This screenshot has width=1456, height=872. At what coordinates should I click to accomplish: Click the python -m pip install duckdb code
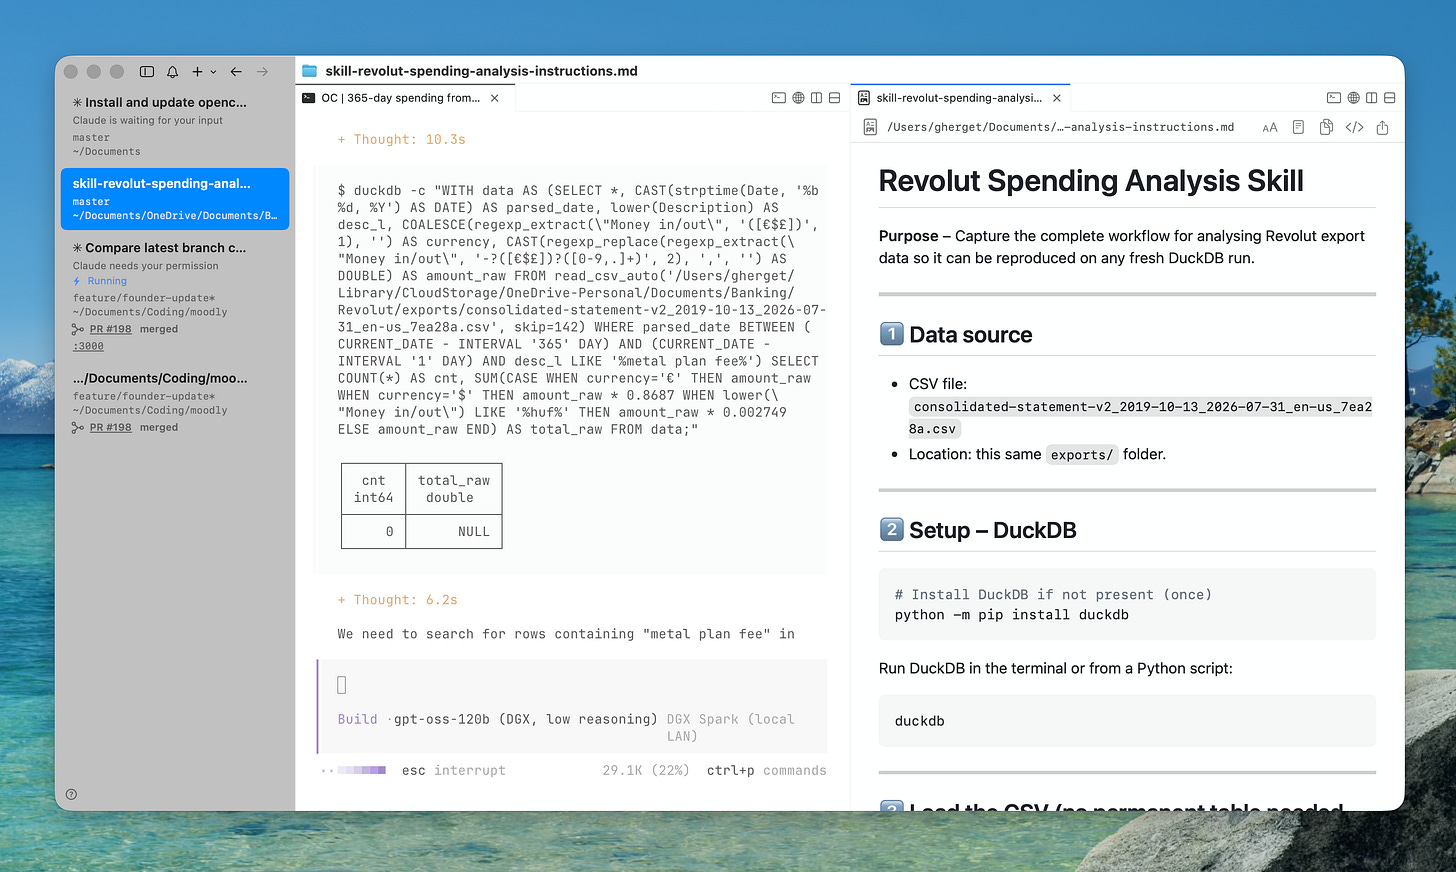(1012, 615)
